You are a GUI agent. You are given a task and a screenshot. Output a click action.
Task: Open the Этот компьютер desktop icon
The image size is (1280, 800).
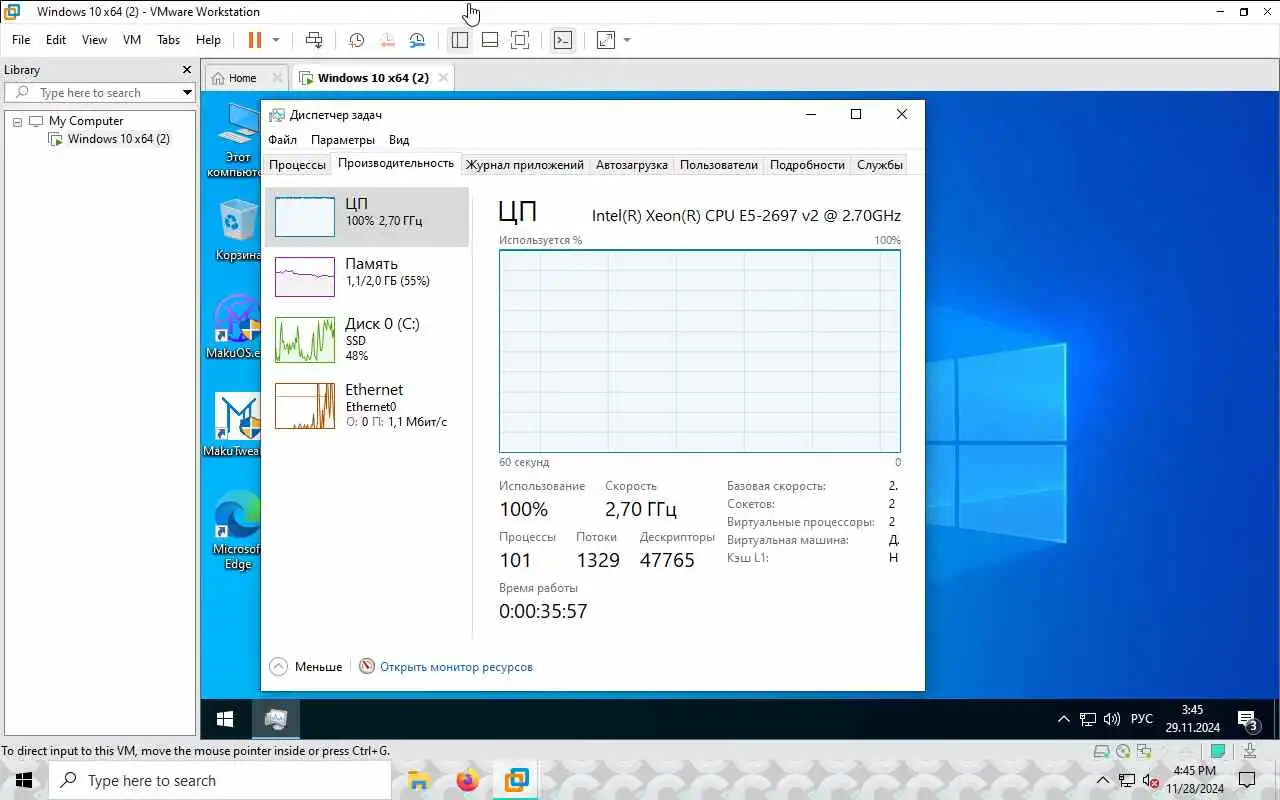[236, 140]
